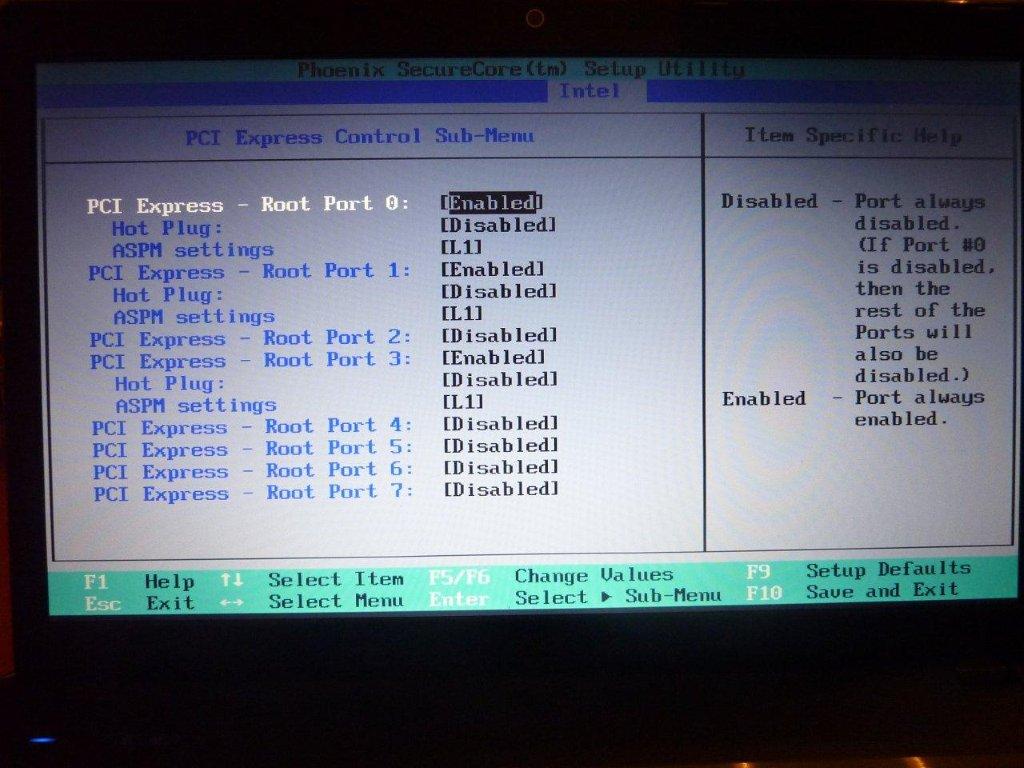This screenshot has height=768, width=1024.
Task: Change Root Port 5 Disabled value
Action: point(502,446)
